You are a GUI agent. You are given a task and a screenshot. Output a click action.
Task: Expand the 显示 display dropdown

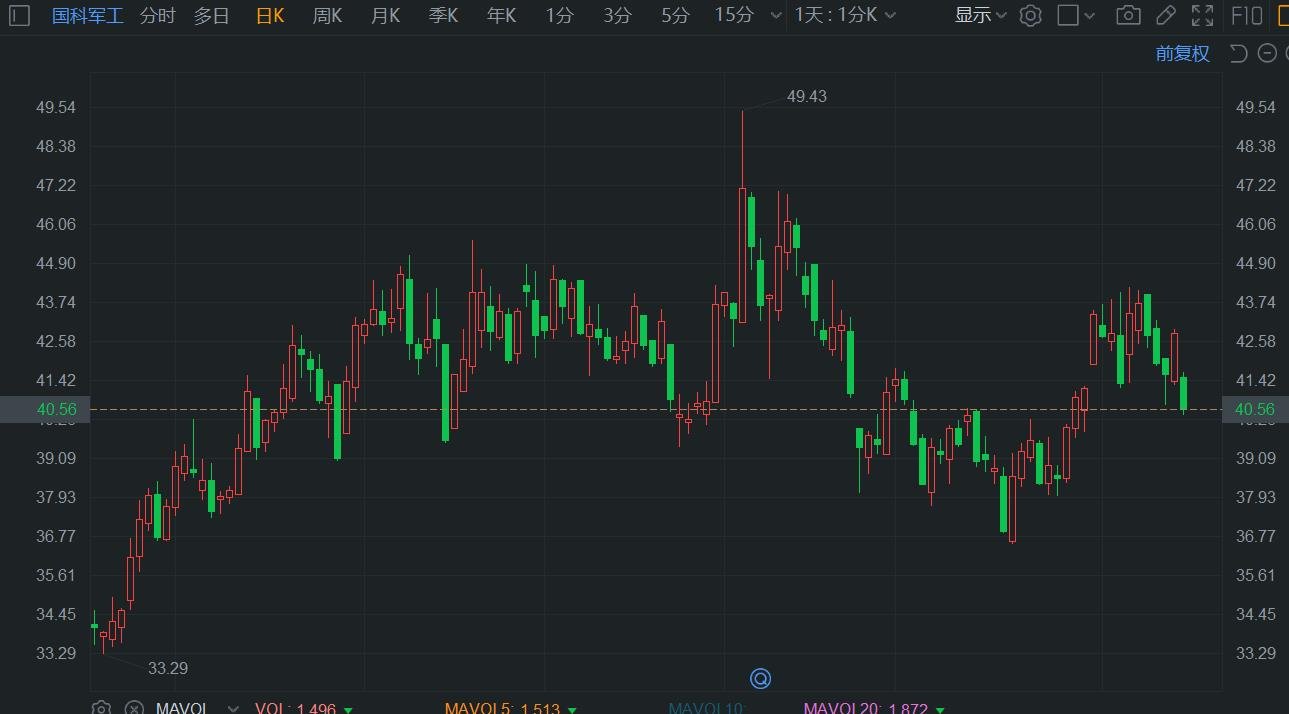980,15
